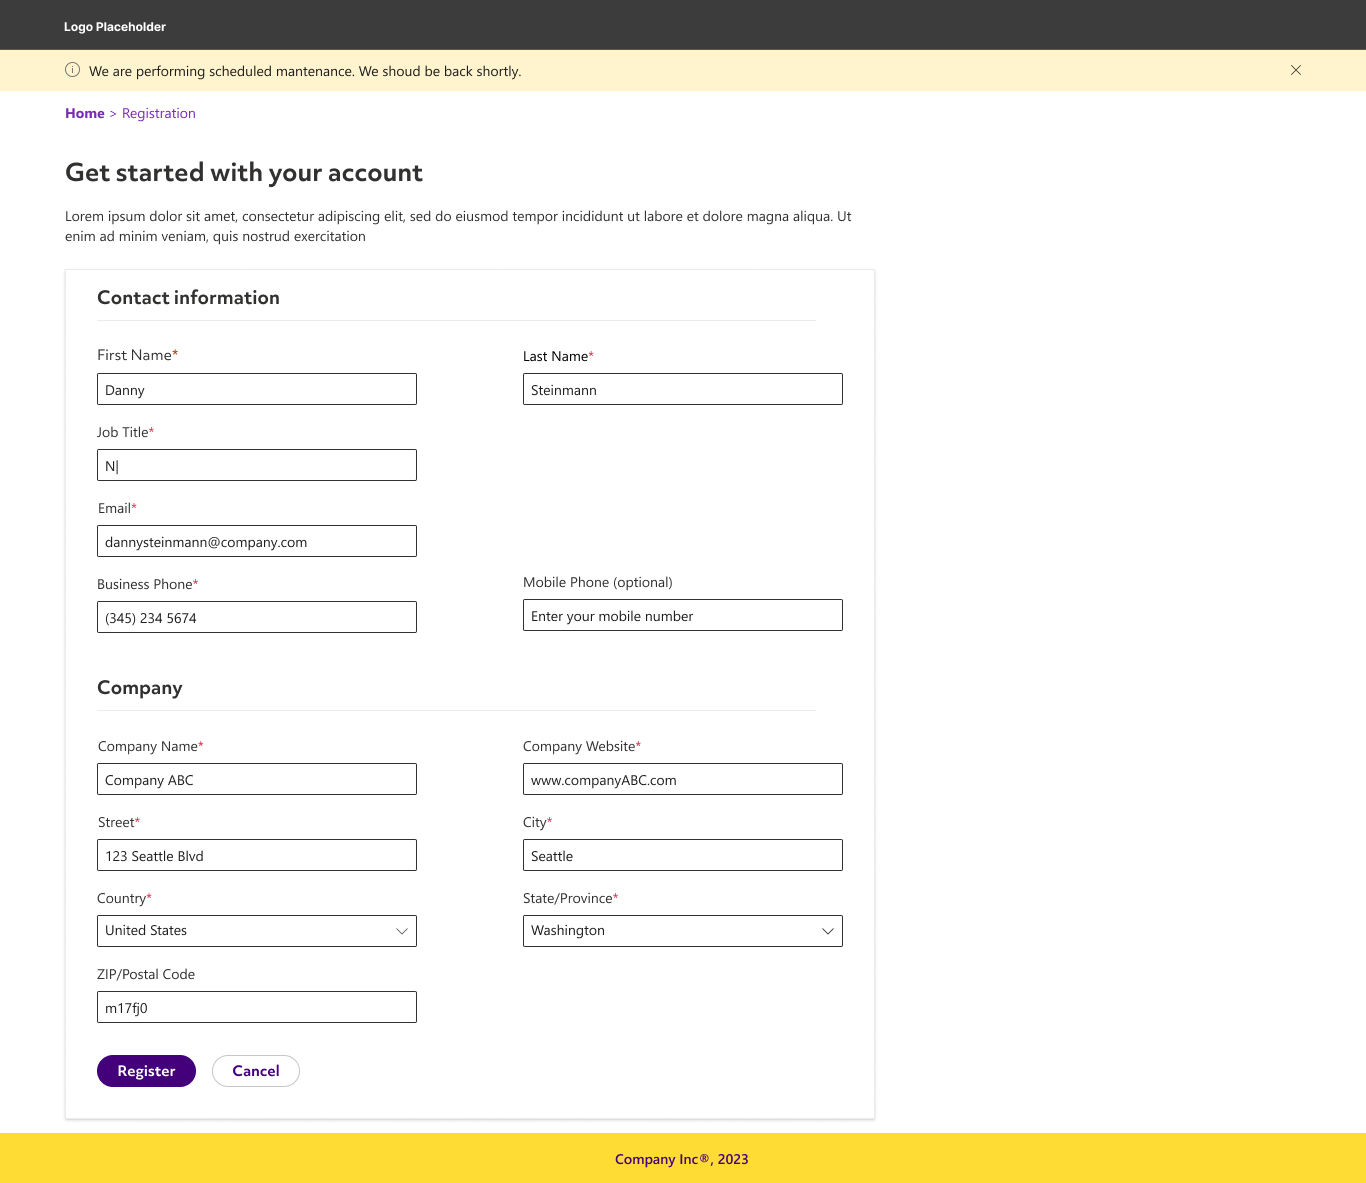Image resolution: width=1366 pixels, height=1183 pixels.
Task: Click the Business Phone label
Action: 147,584
